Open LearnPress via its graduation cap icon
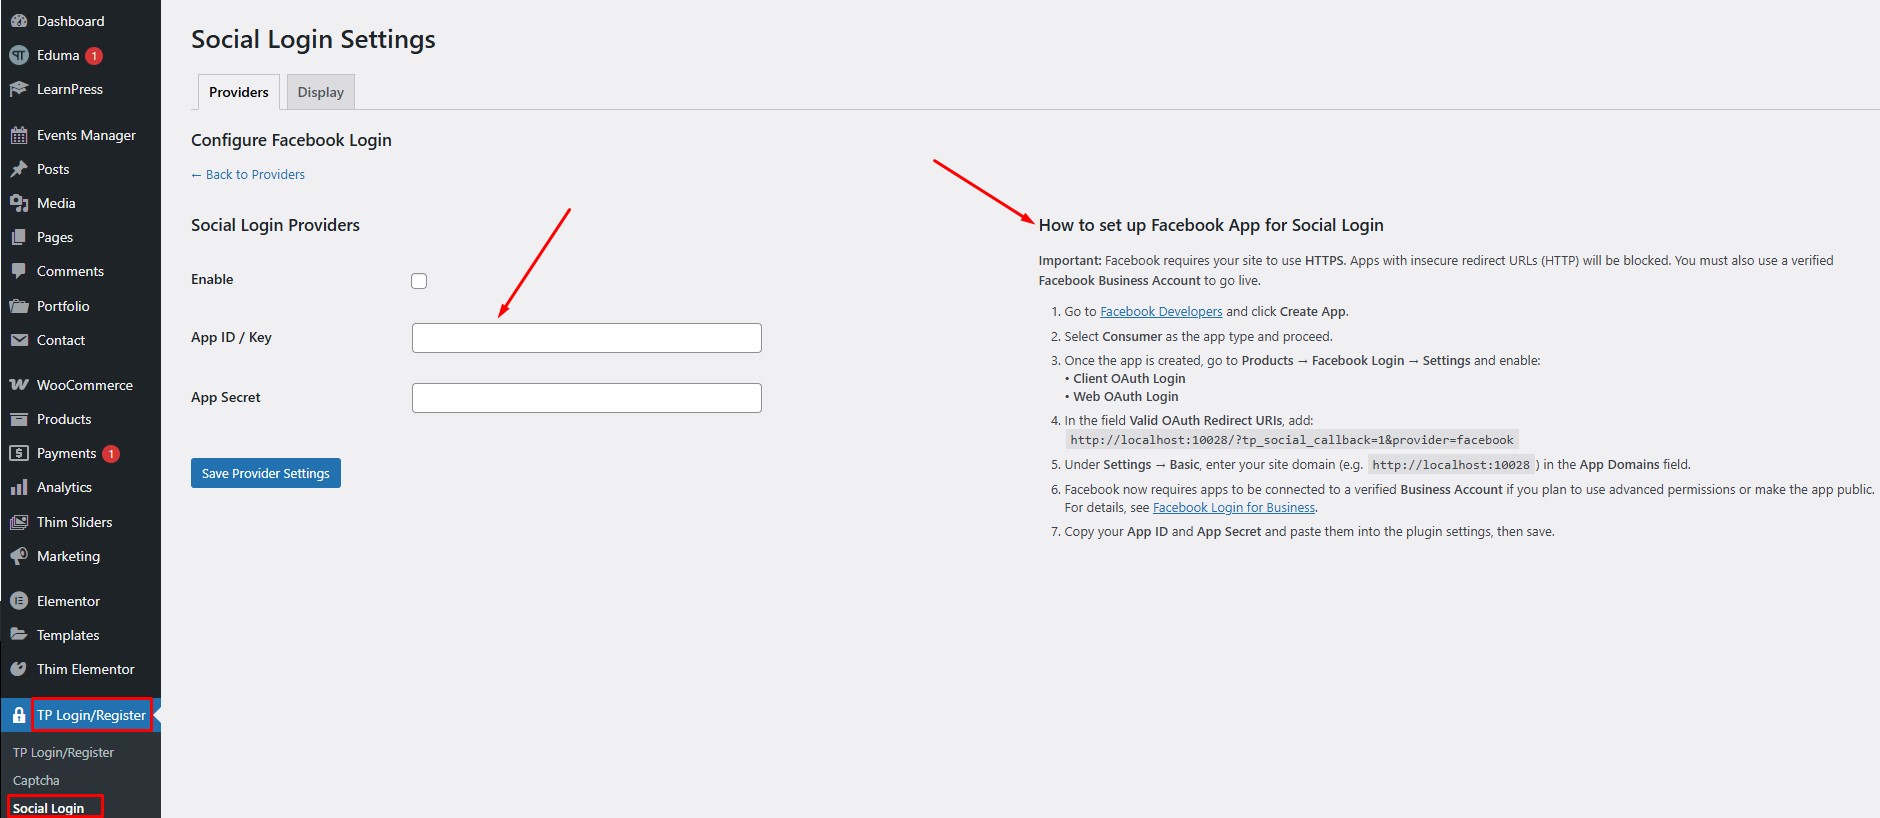The image size is (1880, 818). coord(19,89)
